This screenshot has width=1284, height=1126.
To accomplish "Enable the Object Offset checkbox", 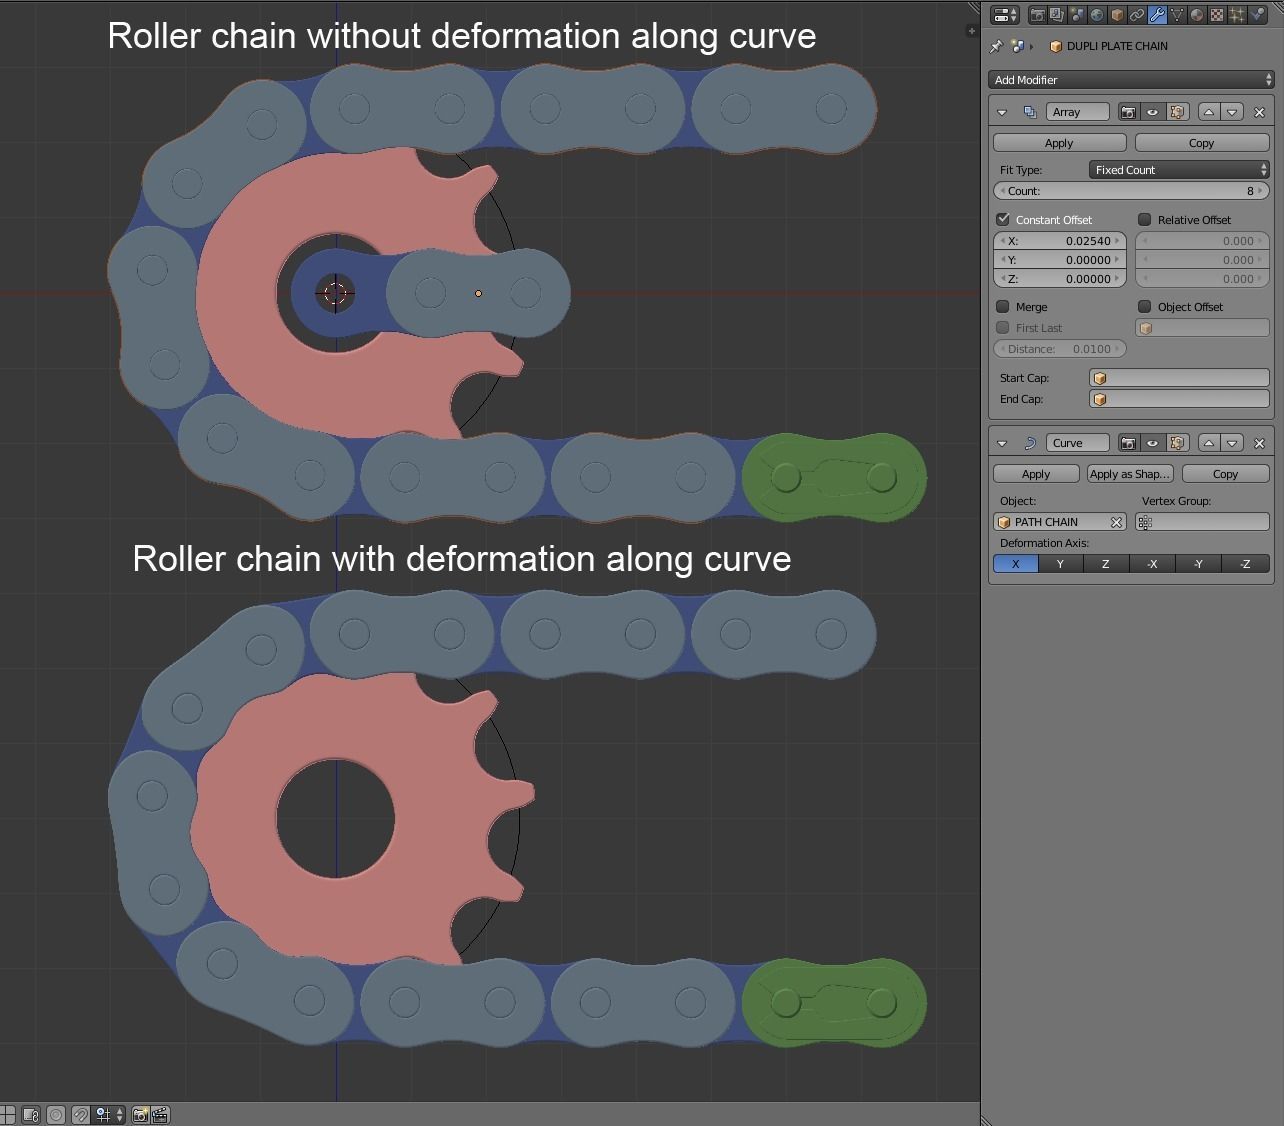I will click(1144, 307).
